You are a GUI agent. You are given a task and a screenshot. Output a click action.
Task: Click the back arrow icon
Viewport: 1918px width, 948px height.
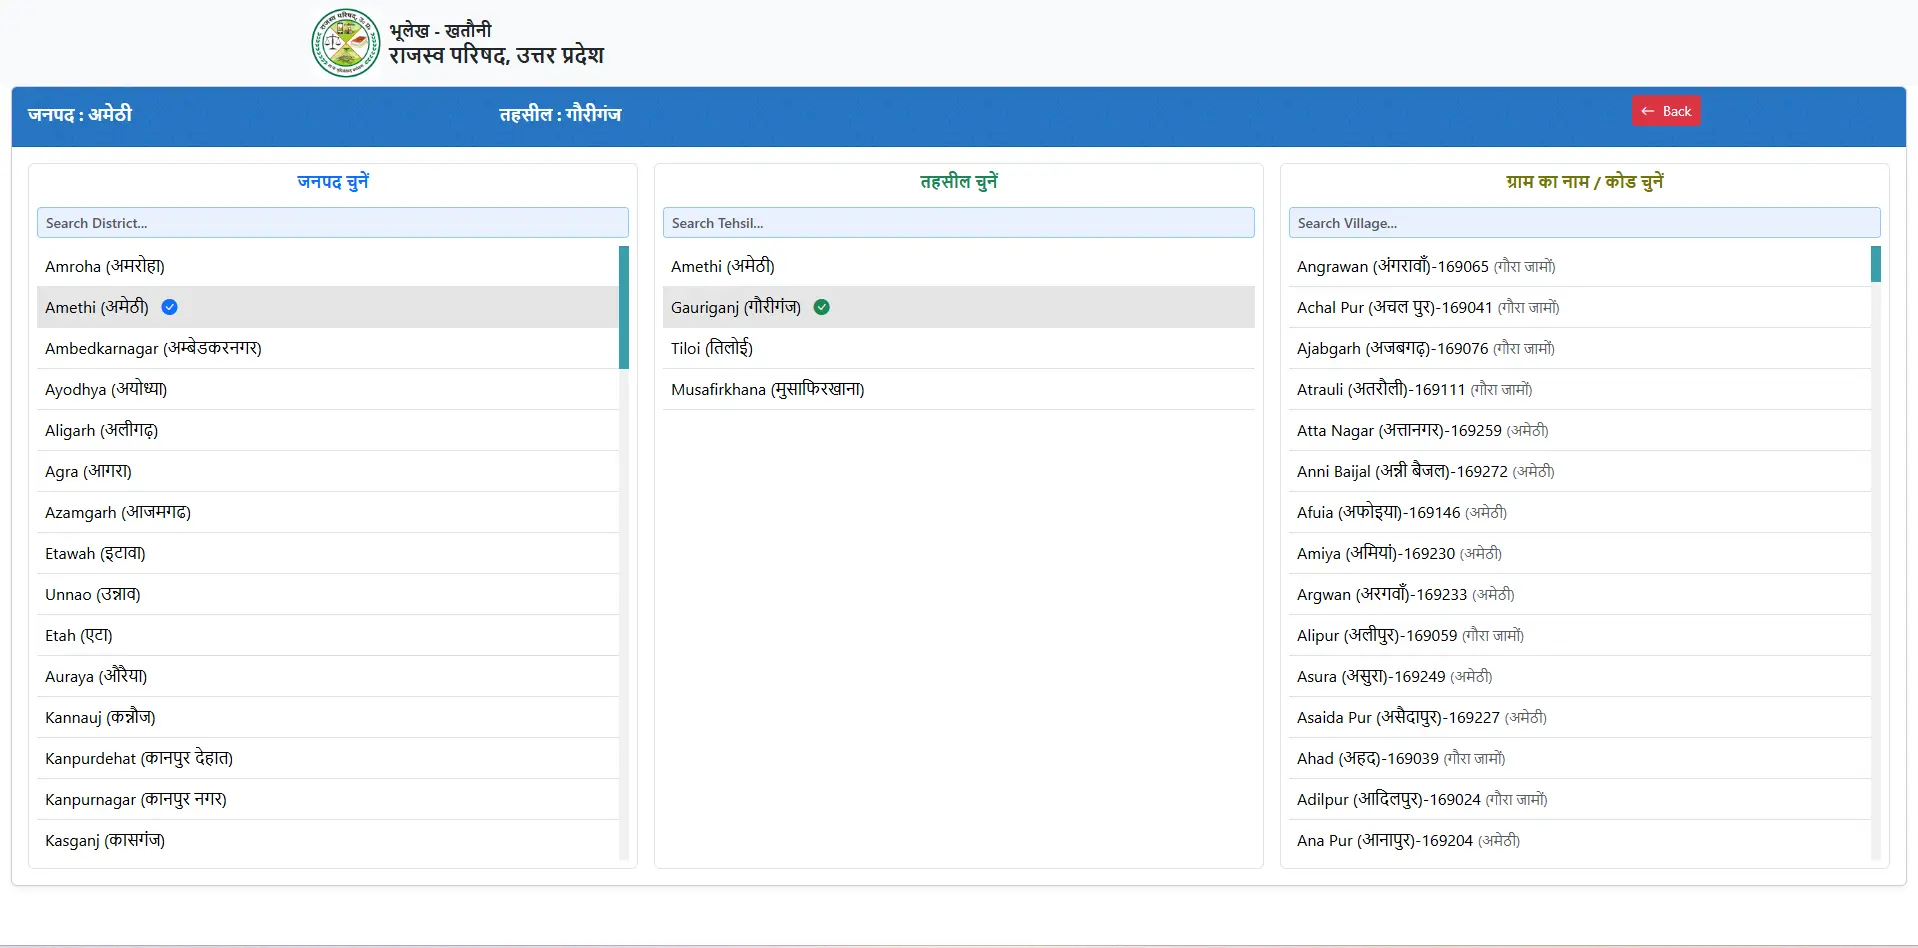point(1646,111)
